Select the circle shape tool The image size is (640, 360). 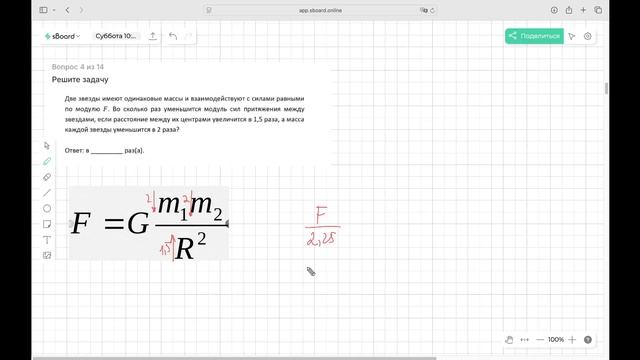tap(47, 209)
